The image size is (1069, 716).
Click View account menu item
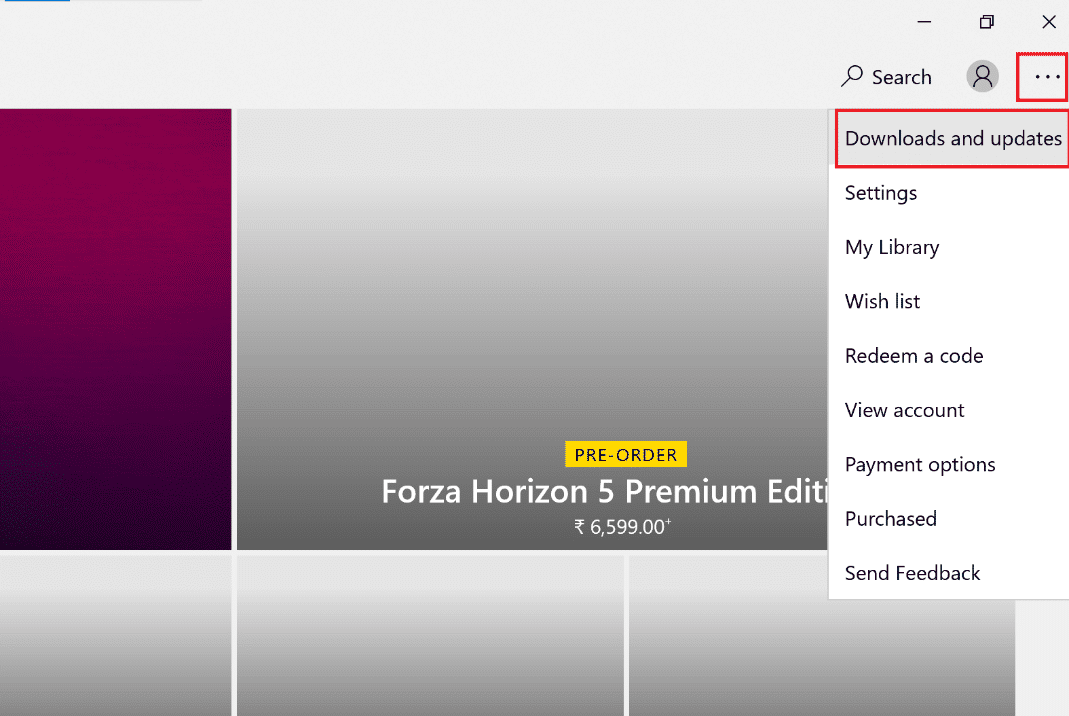coord(904,410)
